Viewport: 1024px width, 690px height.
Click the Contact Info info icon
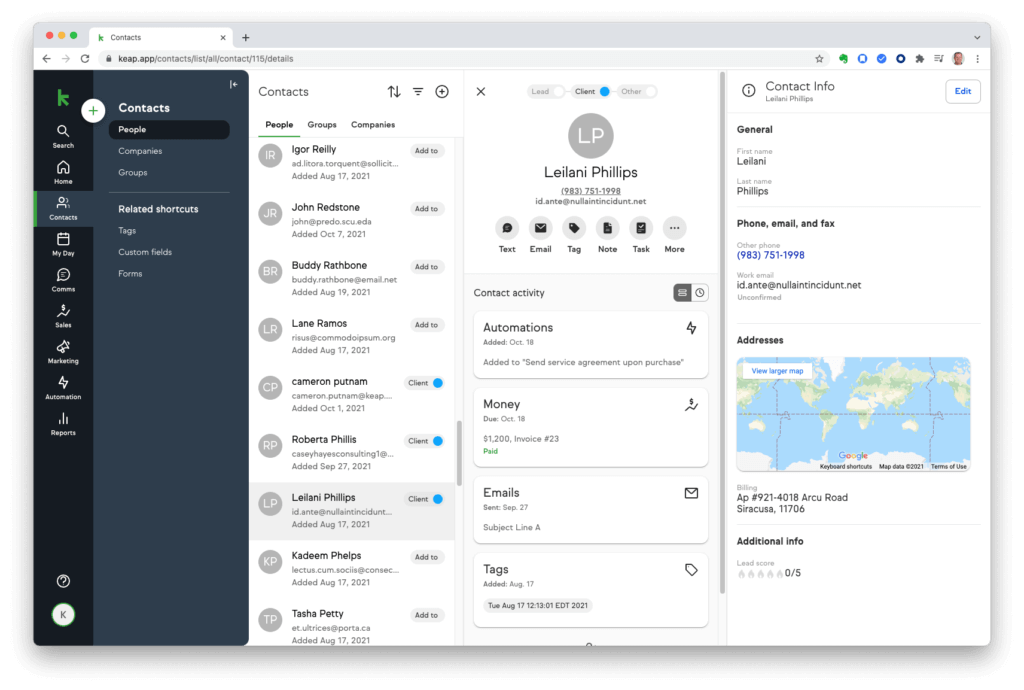748,91
